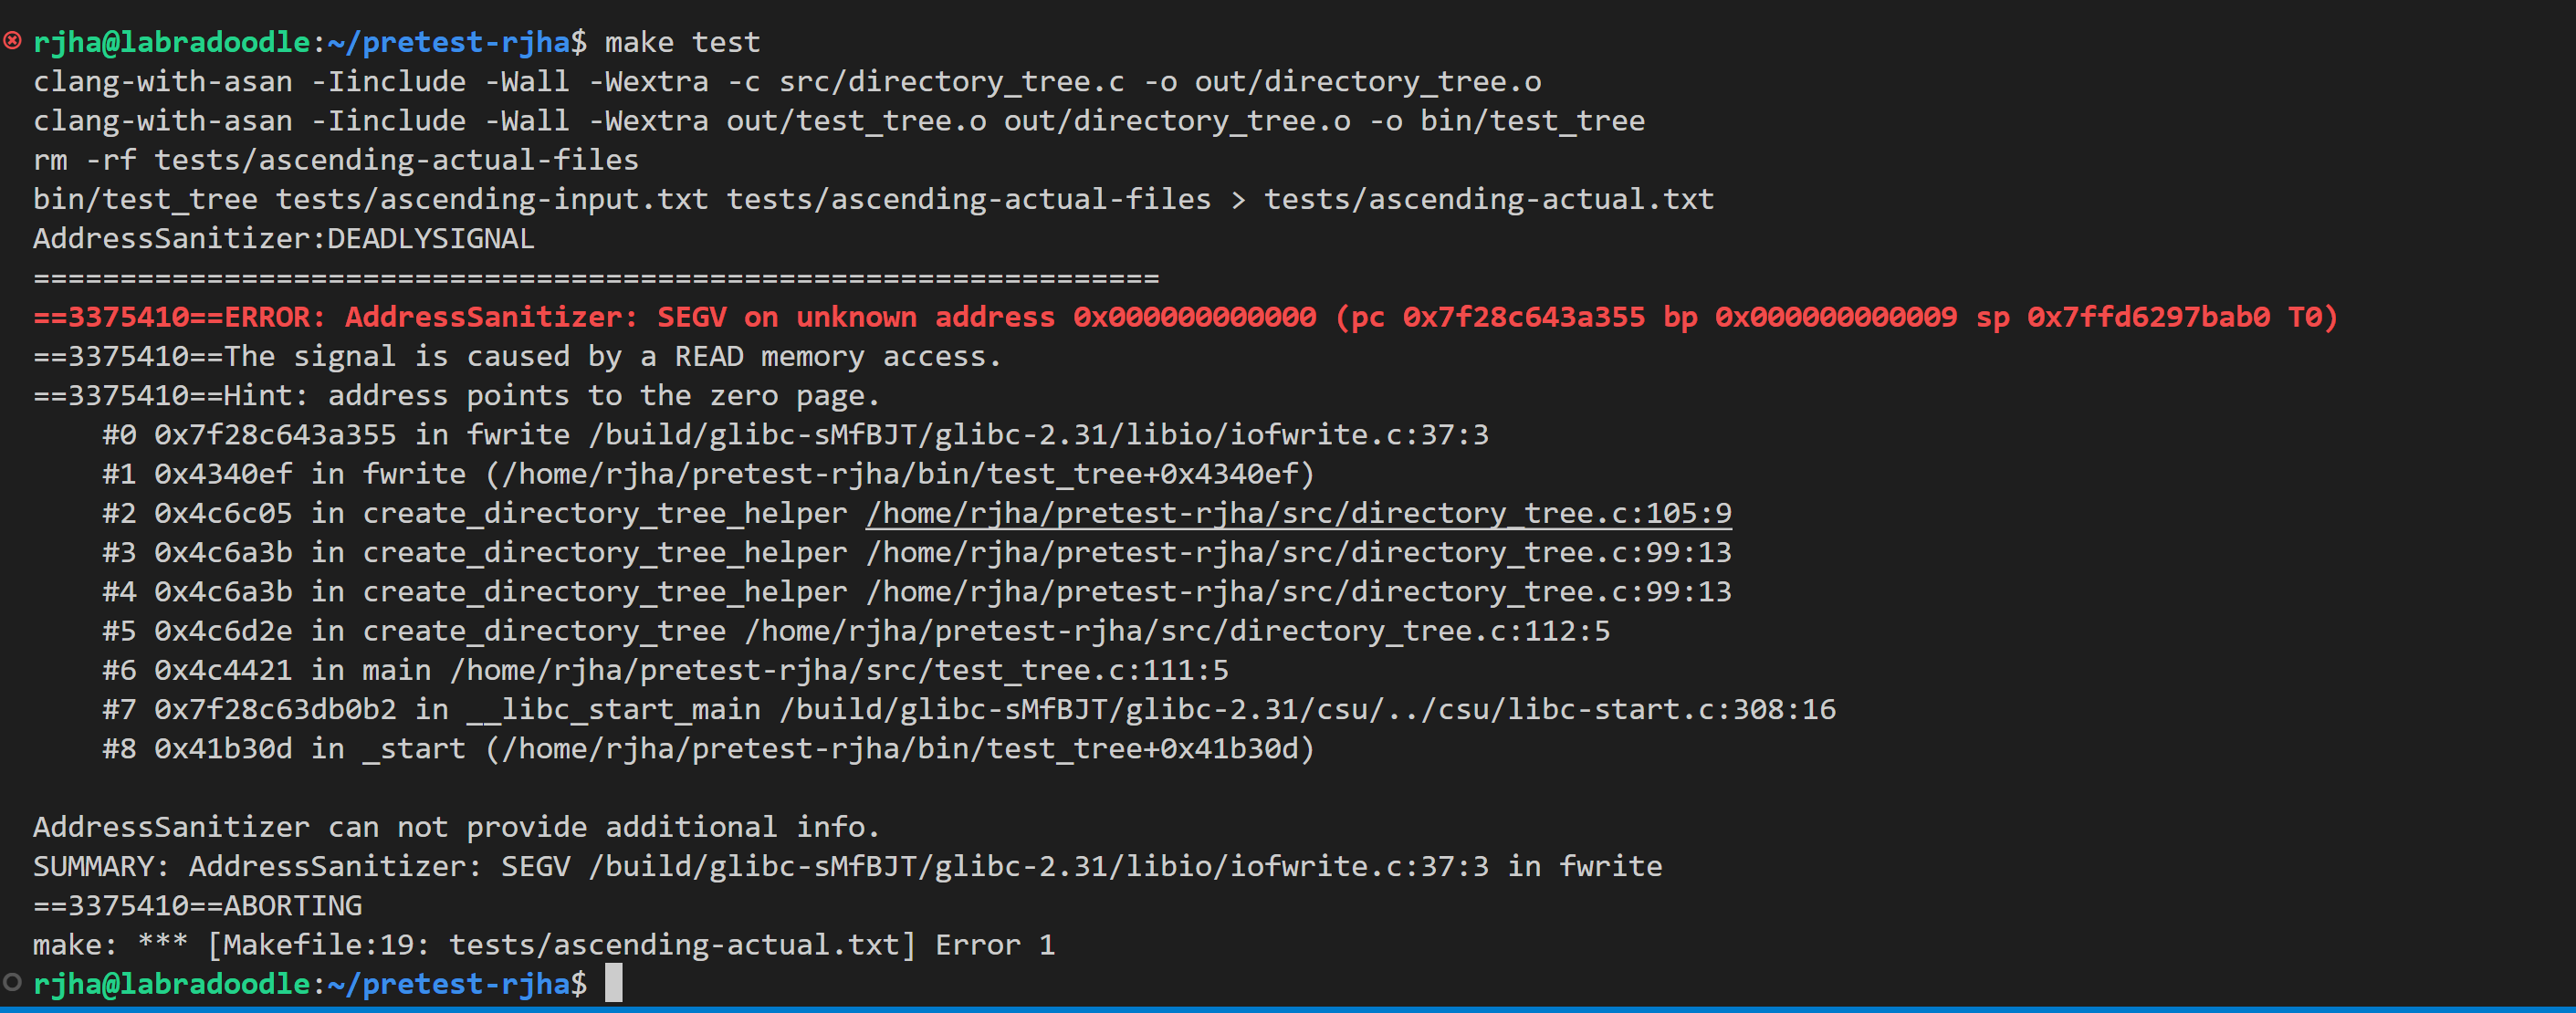Viewport: 2576px width, 1013px height.
Task: Click iofwrite.c:37:3 path in frame #0
Action: 1038,435
